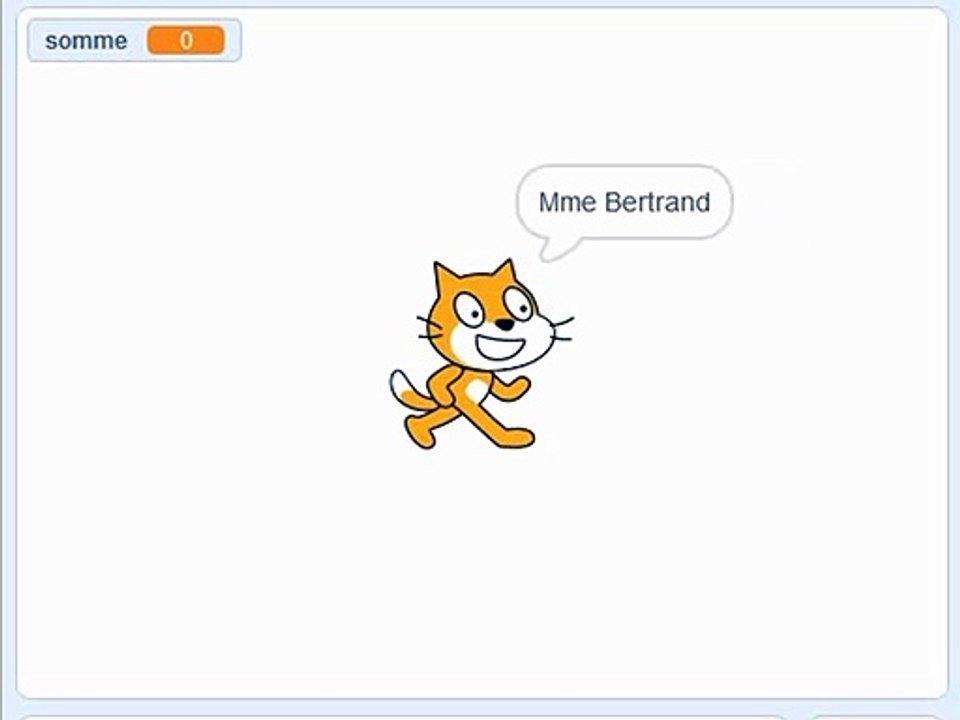Click the orange somme value 0

pyautogui.click(x=186, y=40)
